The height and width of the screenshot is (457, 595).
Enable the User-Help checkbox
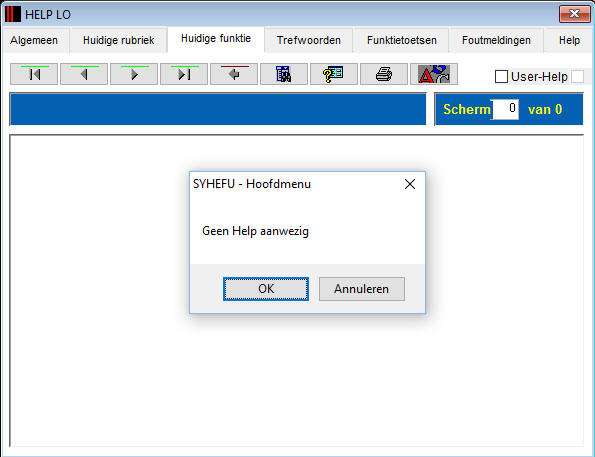tap(501, 77)
